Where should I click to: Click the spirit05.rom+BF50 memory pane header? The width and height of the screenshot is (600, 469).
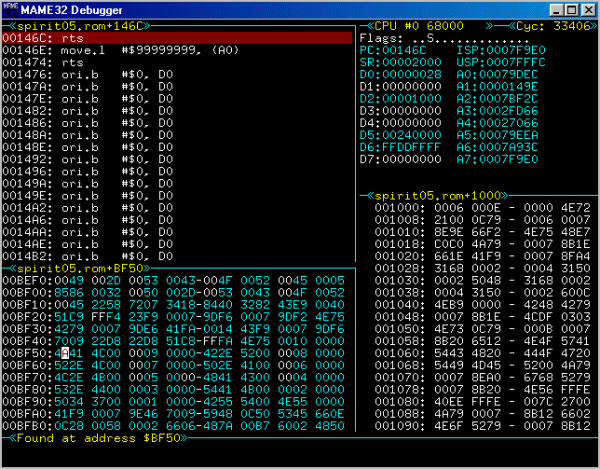[58, 268]
